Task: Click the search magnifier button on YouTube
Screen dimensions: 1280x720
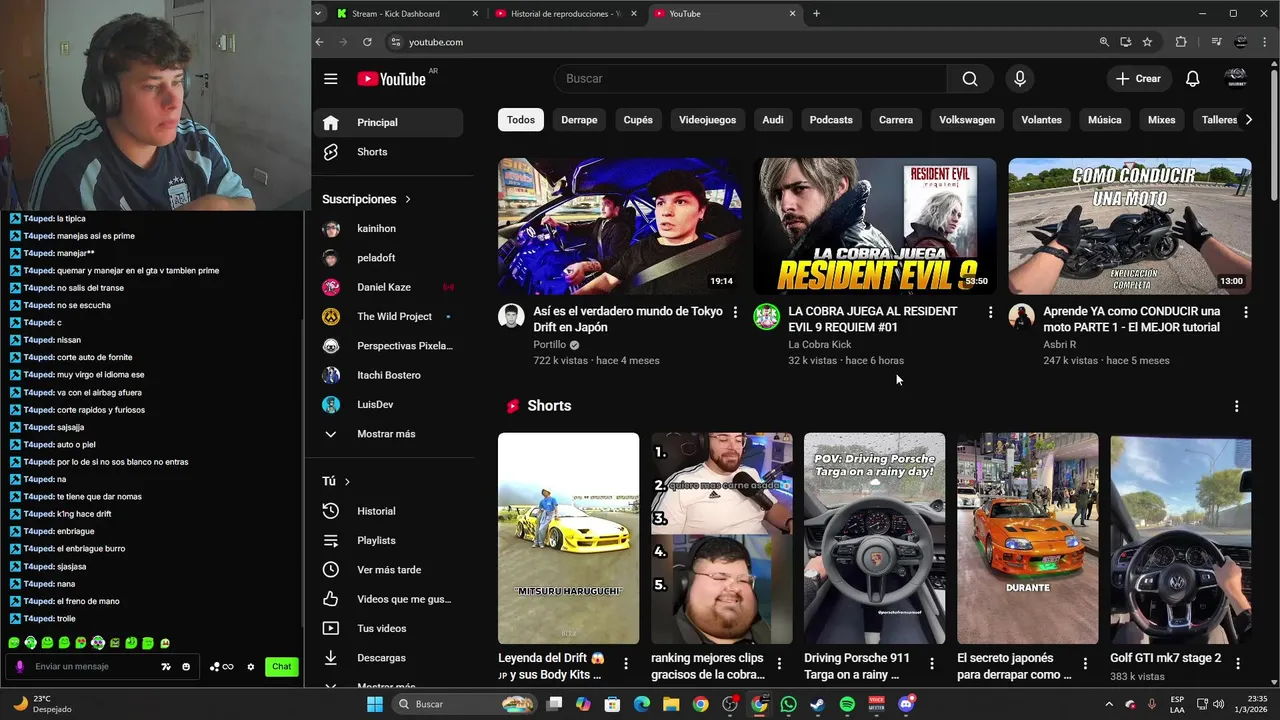Action: pos(970,79)
